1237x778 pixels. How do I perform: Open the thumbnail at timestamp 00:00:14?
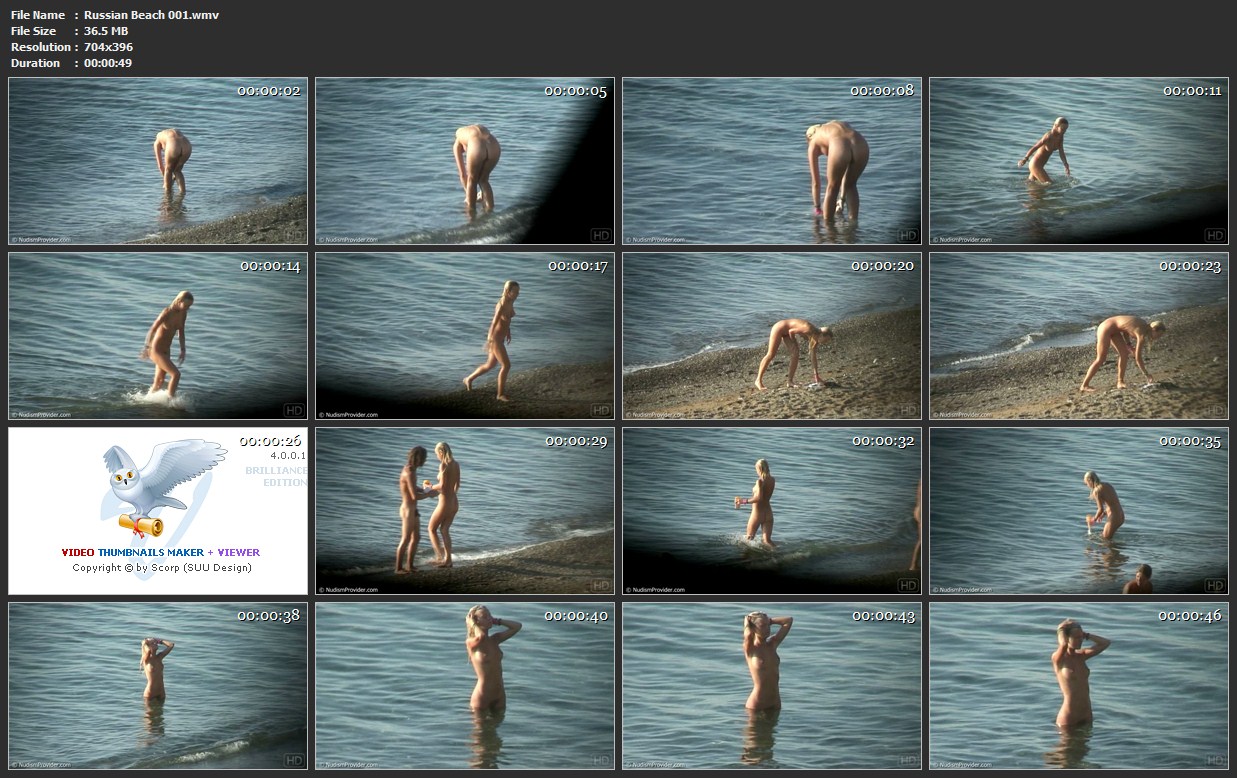158,336
